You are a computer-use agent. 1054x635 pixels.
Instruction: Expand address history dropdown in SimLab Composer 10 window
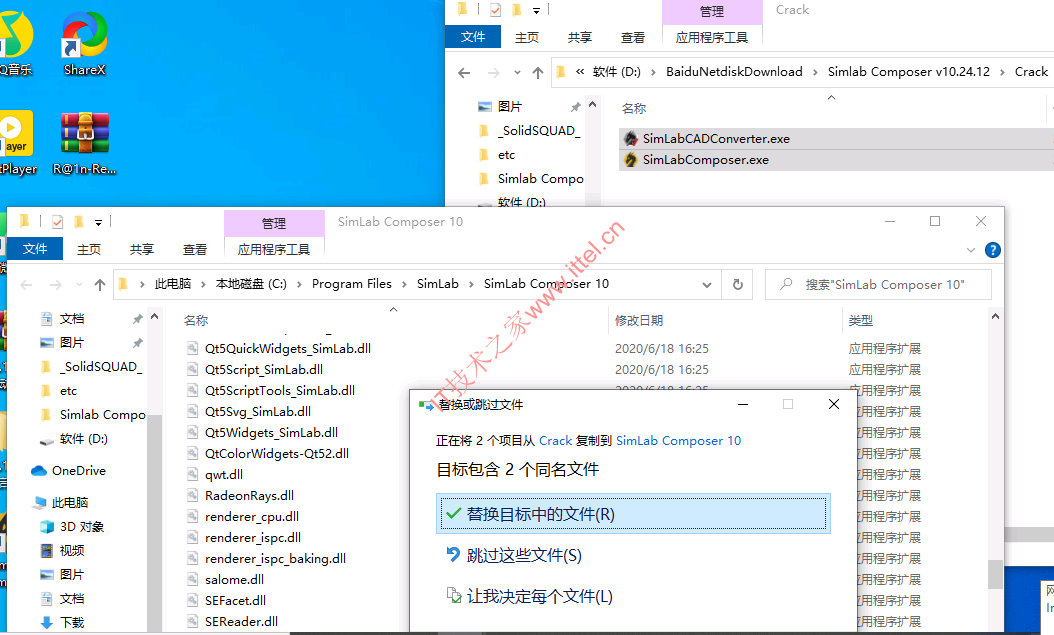tap(706, 285)
